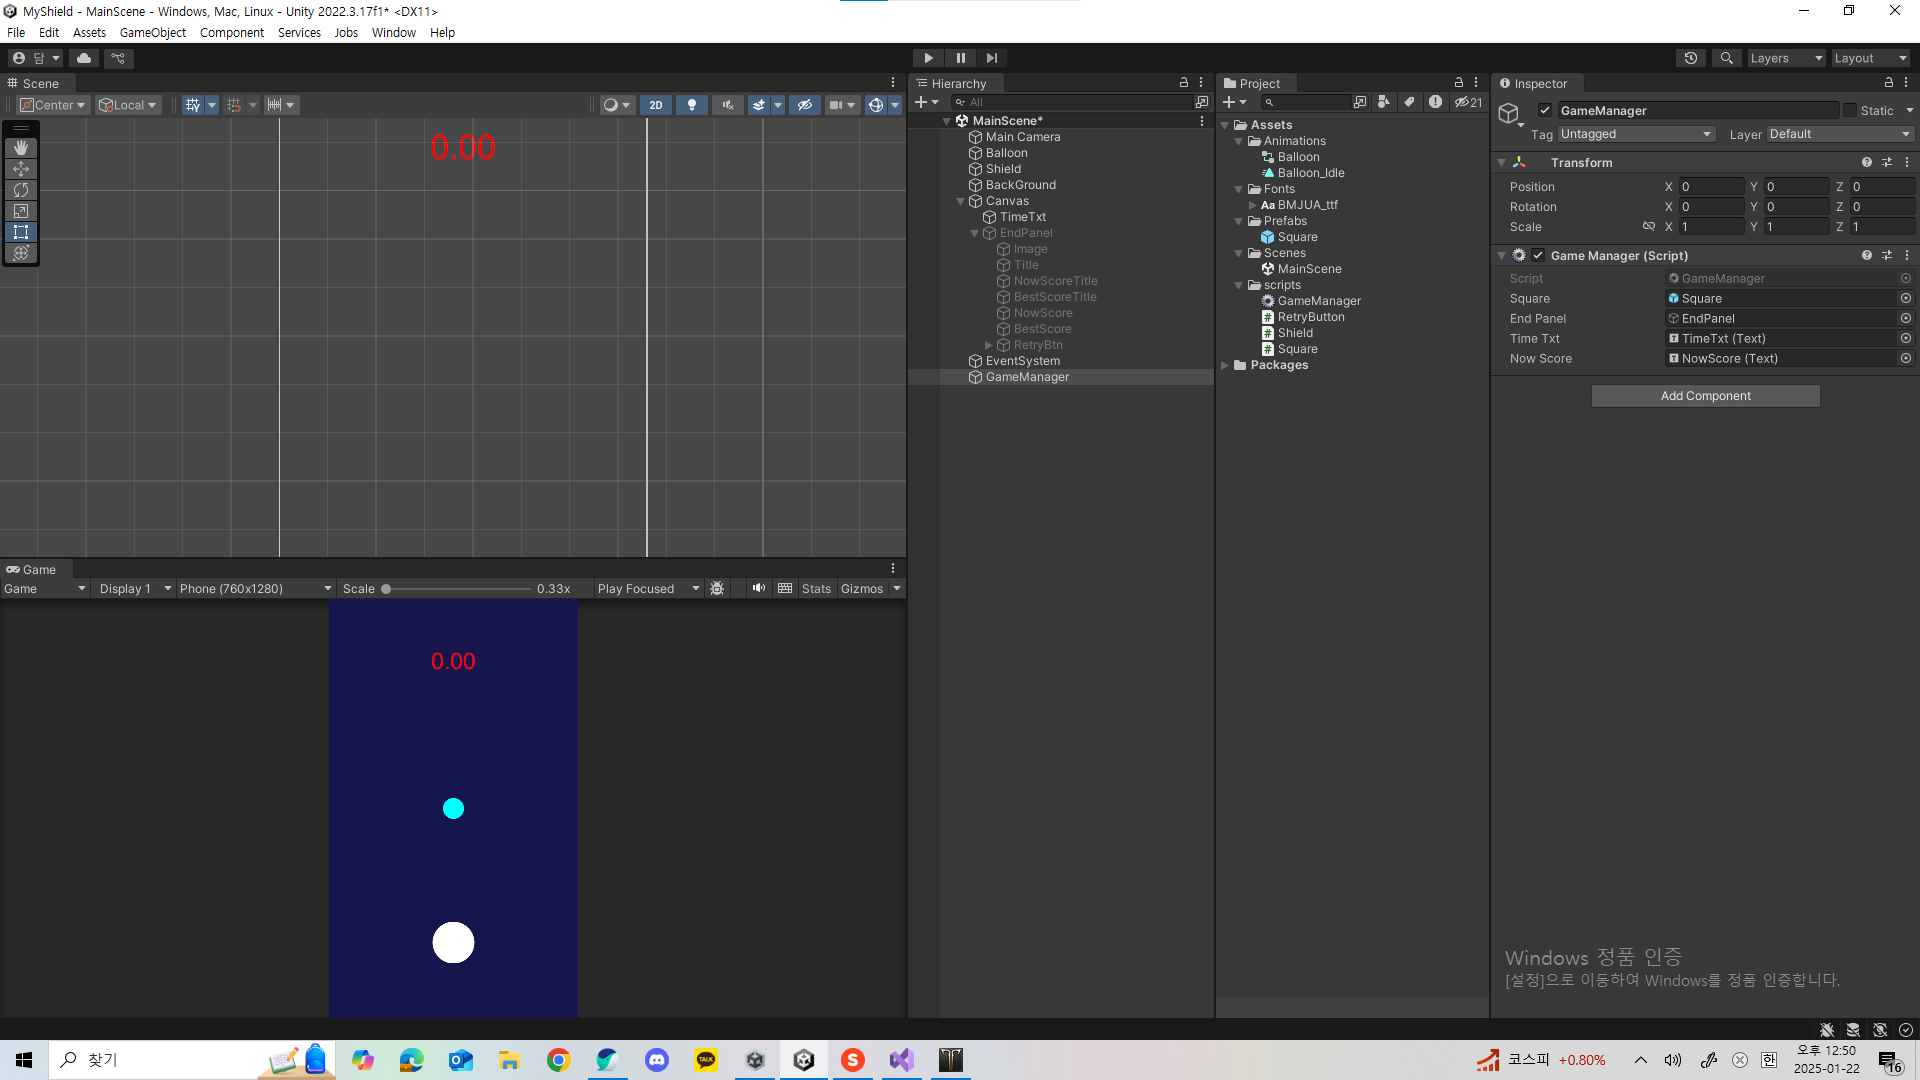
Task: Toggle the GameManager active checkbox
Action: (x=1545, y=111)
